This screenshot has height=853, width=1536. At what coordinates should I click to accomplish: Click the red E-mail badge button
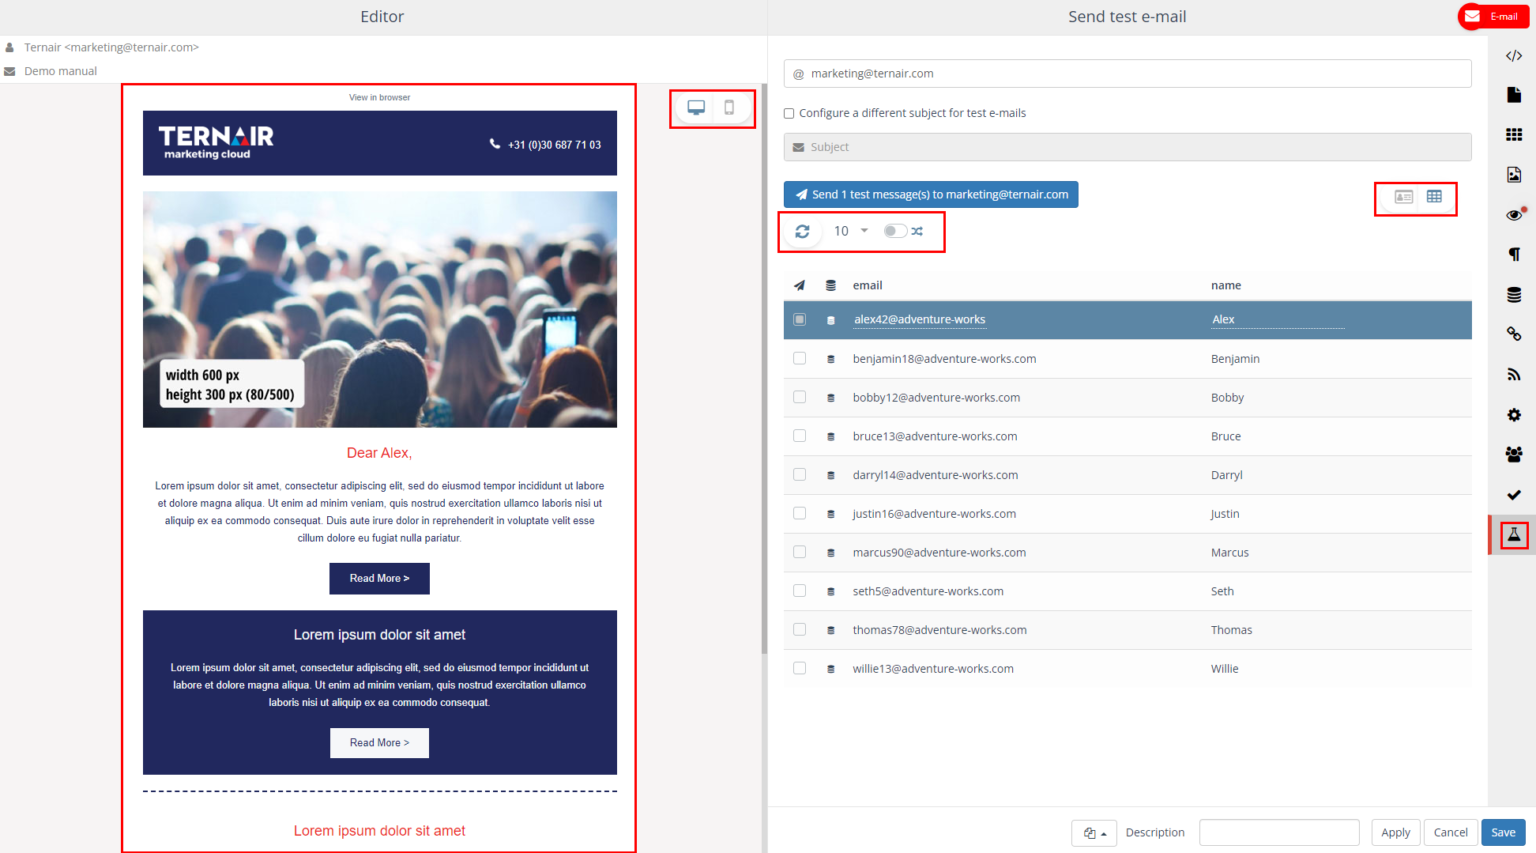pyautogui.click(x=1494, y=17)
